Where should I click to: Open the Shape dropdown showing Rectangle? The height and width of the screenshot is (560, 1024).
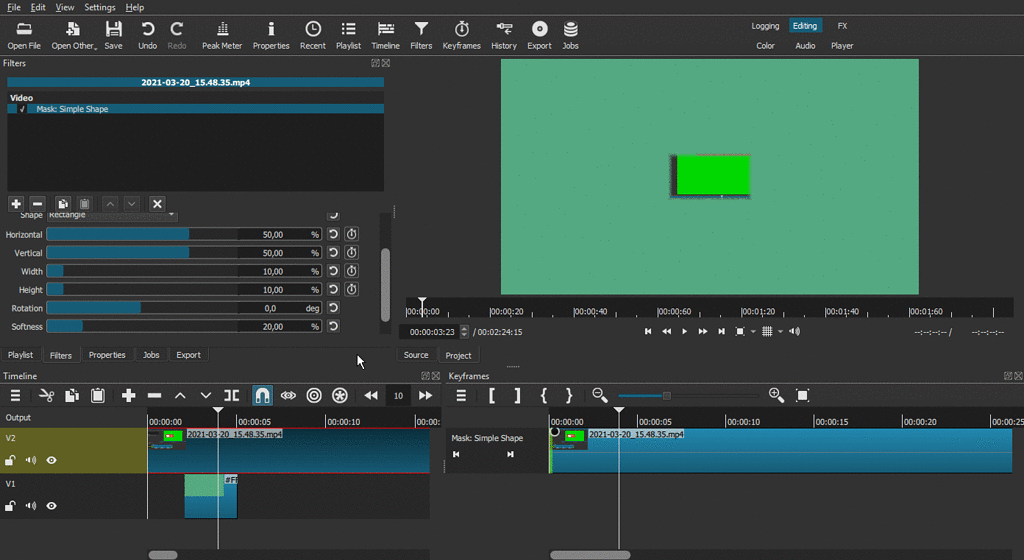point(112,215)
